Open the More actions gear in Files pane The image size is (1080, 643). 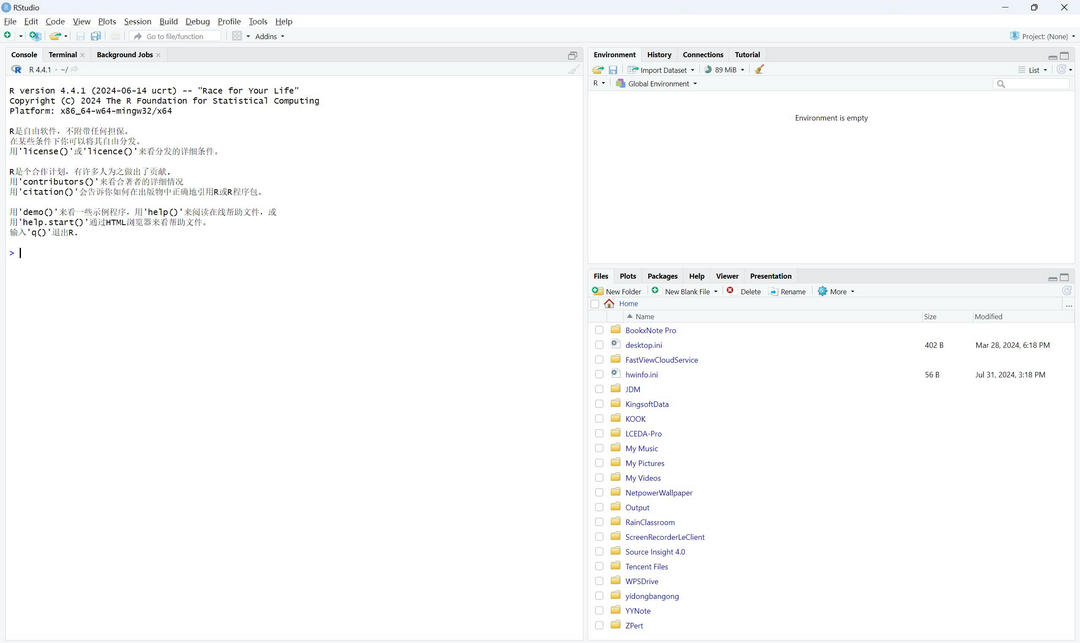[x=836, y=291]
